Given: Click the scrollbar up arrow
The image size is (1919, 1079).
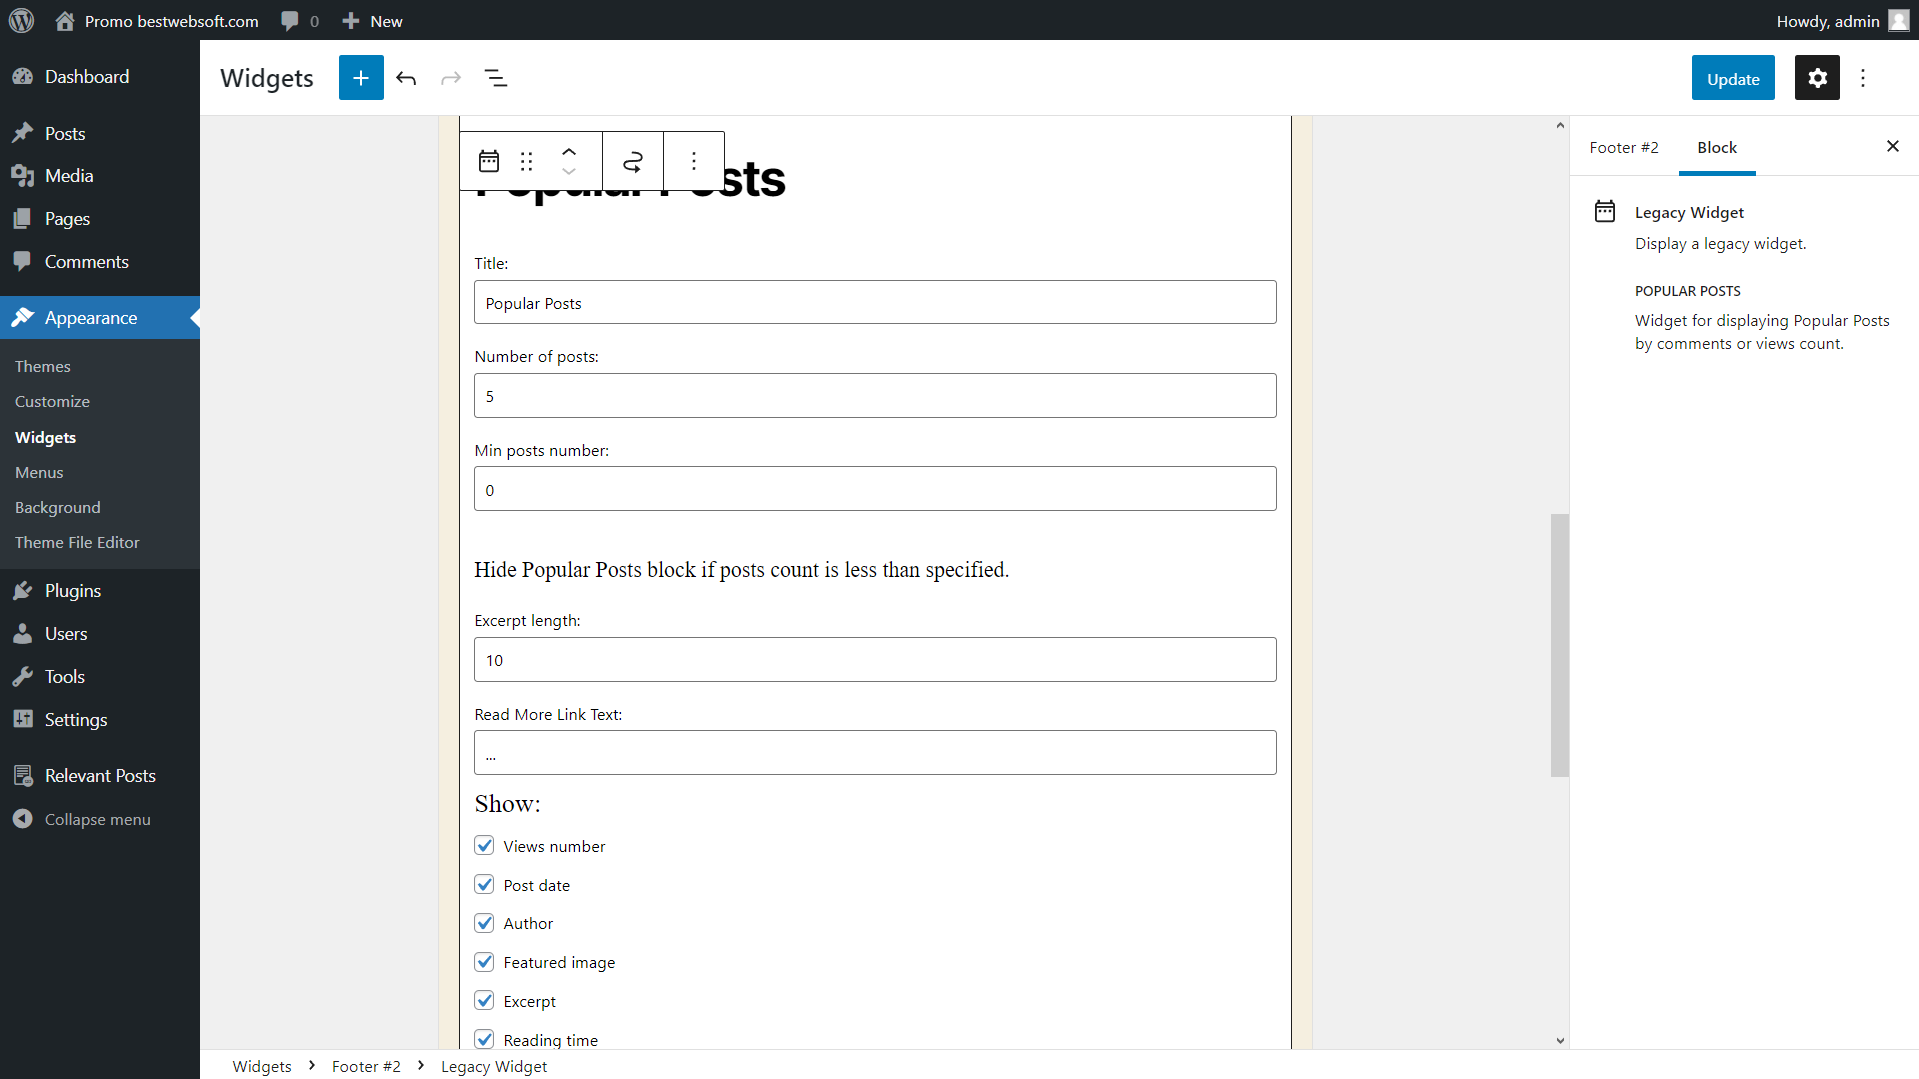Looking at the screenshot, I should point(1559,125).
